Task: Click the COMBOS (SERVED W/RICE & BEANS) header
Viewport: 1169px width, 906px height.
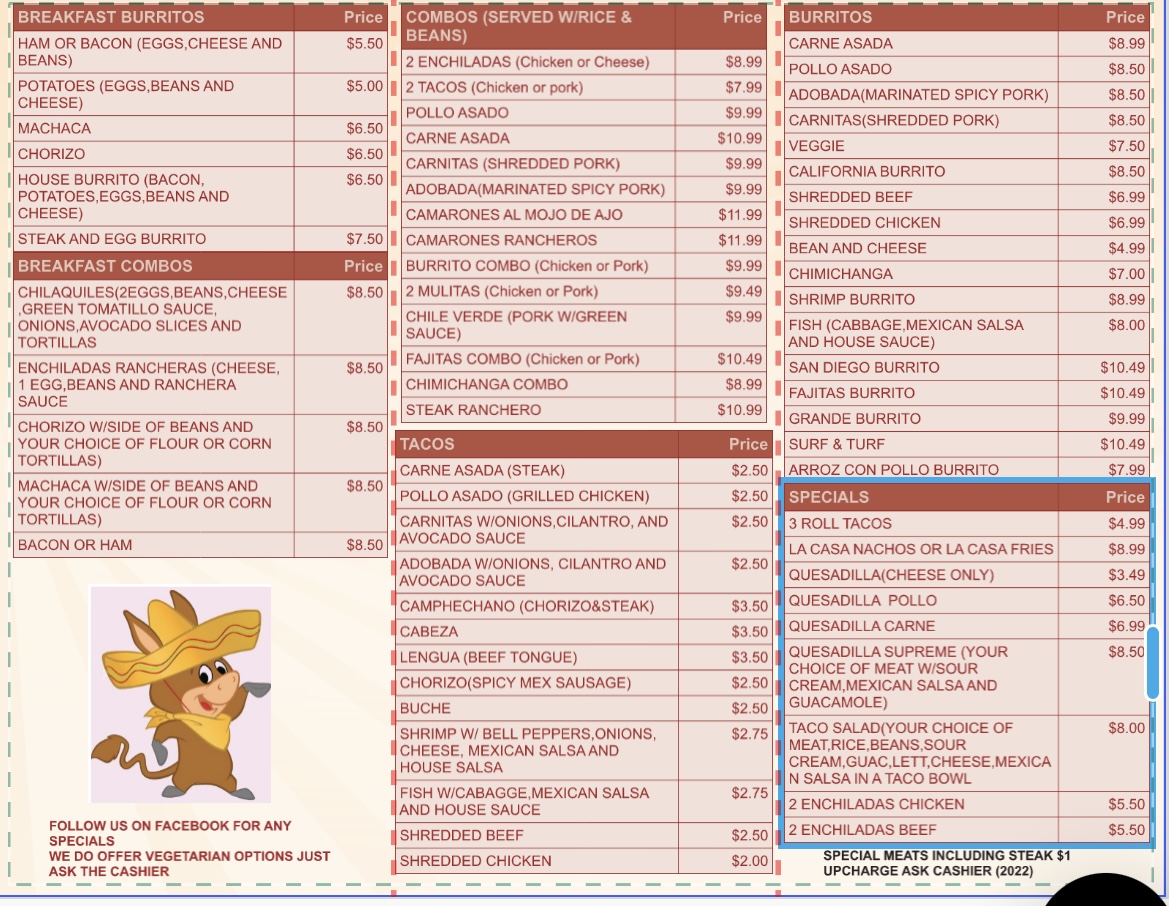Action: 518,26
